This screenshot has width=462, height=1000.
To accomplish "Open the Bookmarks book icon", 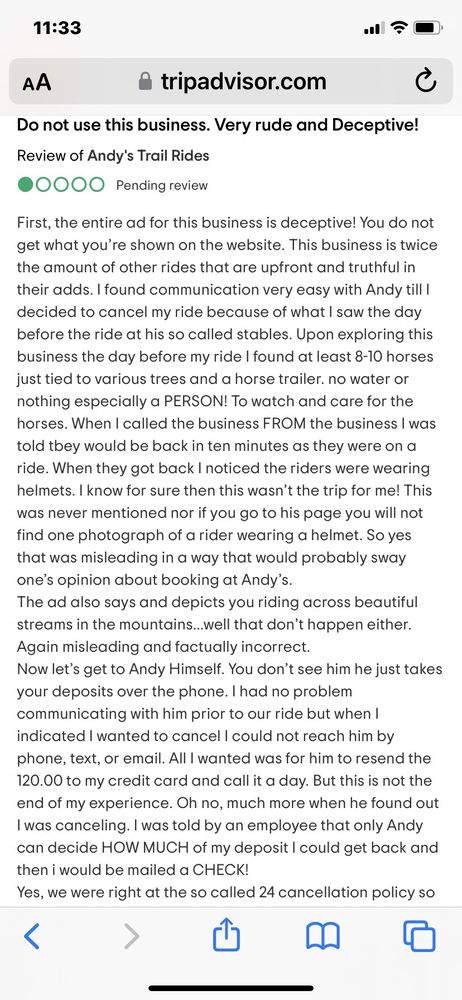I will [324, 937].
